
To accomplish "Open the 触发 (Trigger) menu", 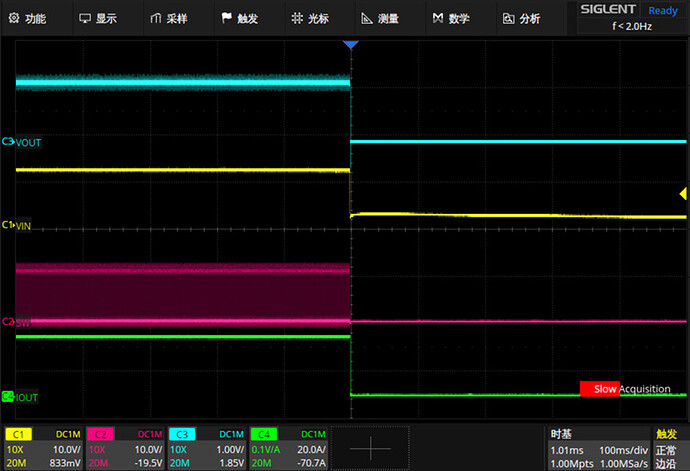I will point(250,18).
